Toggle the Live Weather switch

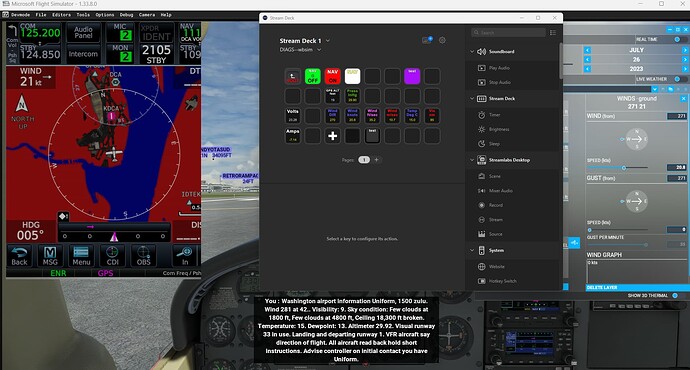click(x=677, y=79)
